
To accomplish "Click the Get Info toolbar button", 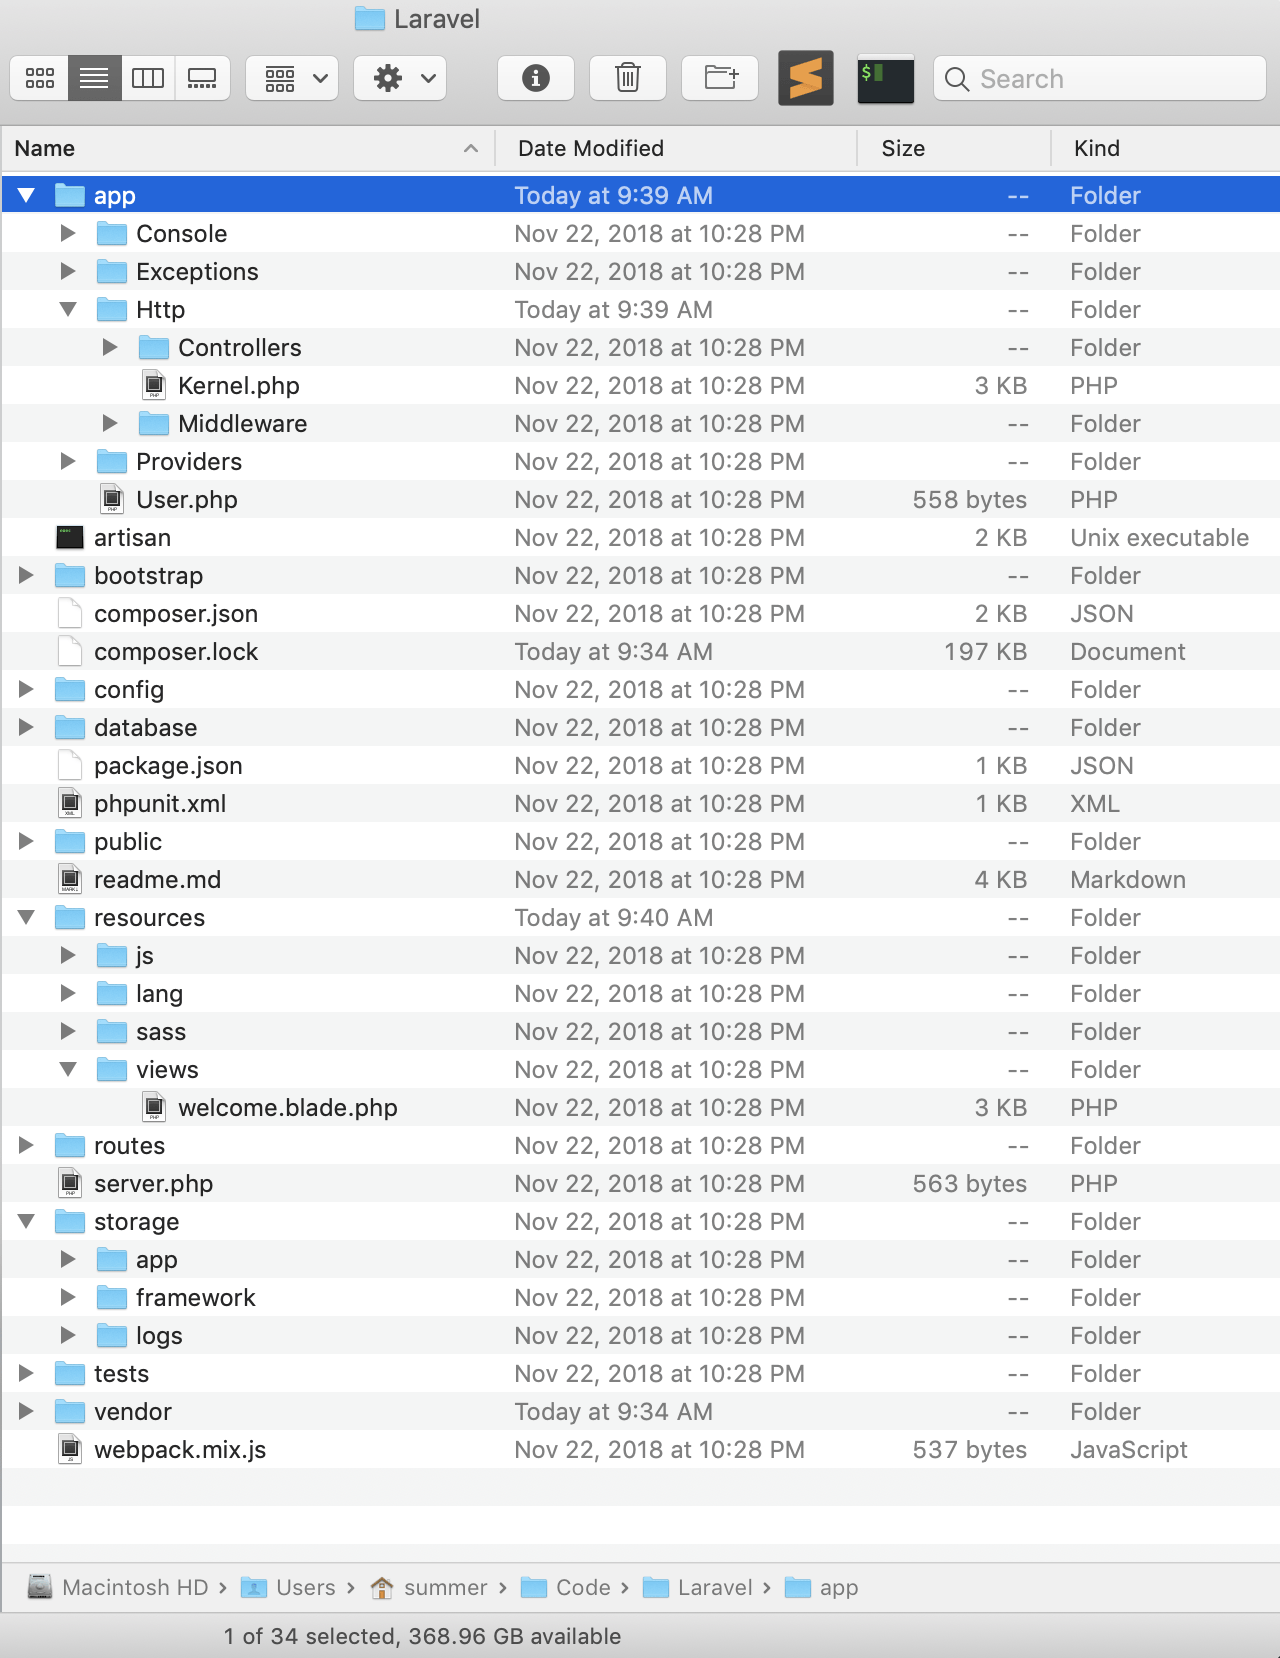I will pyautogui.click(x=536, y=78).
